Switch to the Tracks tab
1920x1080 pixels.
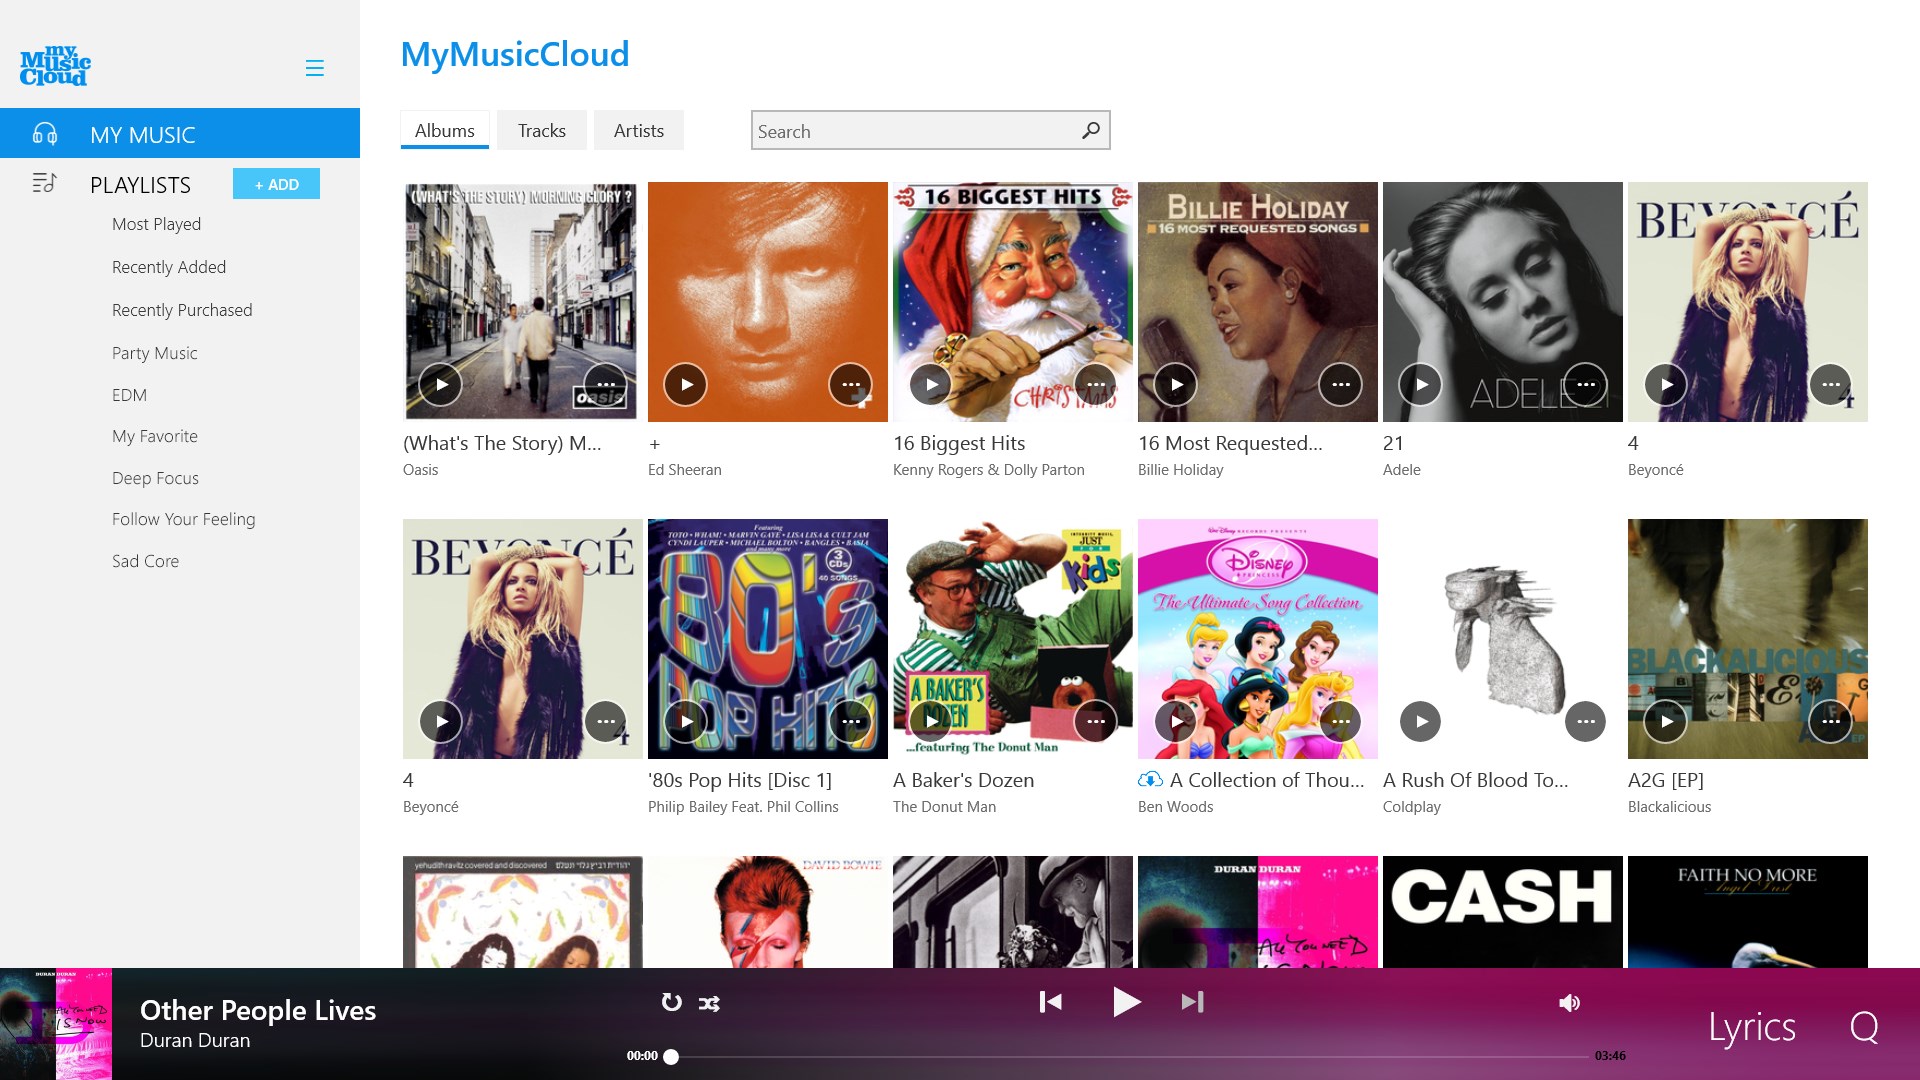[x=541, y=130]
